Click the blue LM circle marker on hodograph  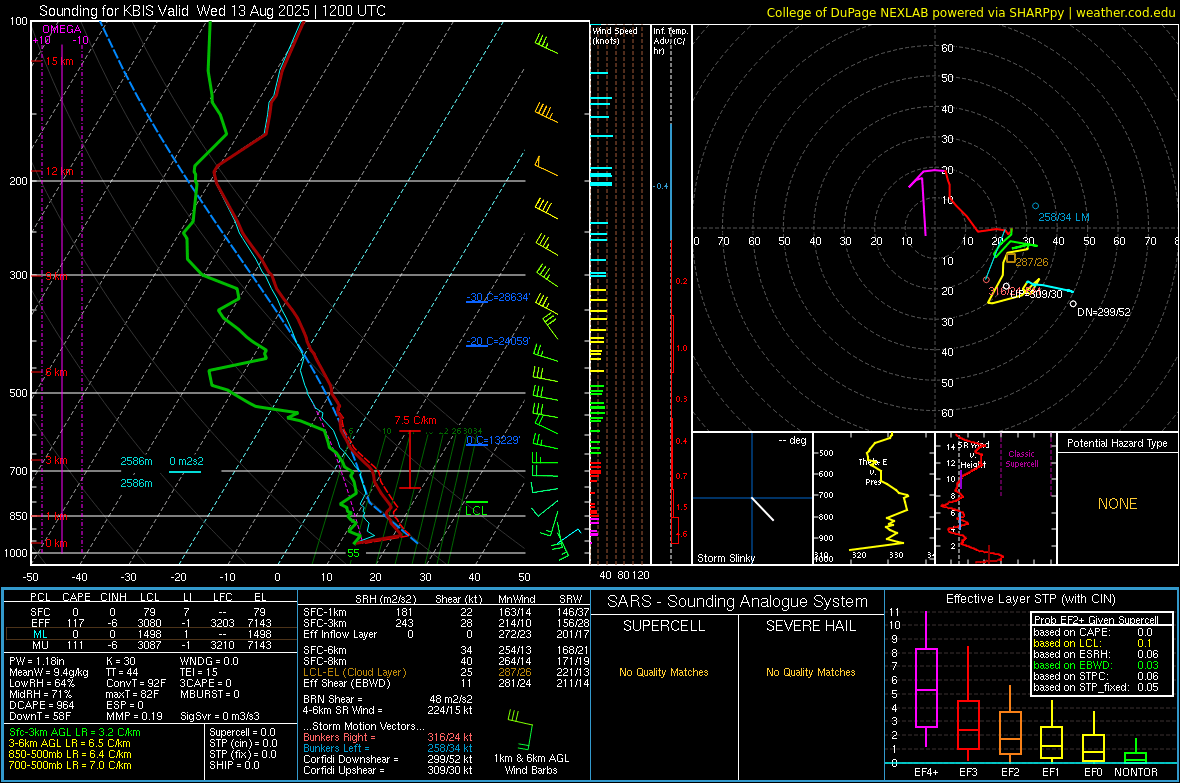click(1036, 206)
